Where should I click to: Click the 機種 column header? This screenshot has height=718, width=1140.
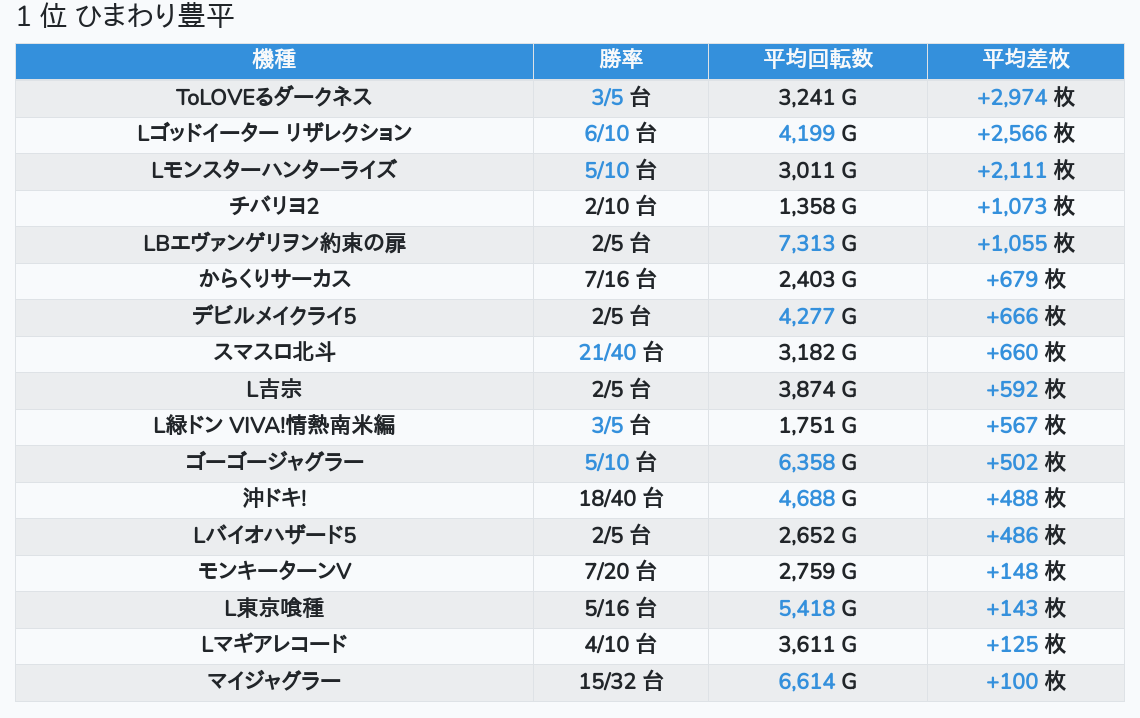tap(274, 60)
